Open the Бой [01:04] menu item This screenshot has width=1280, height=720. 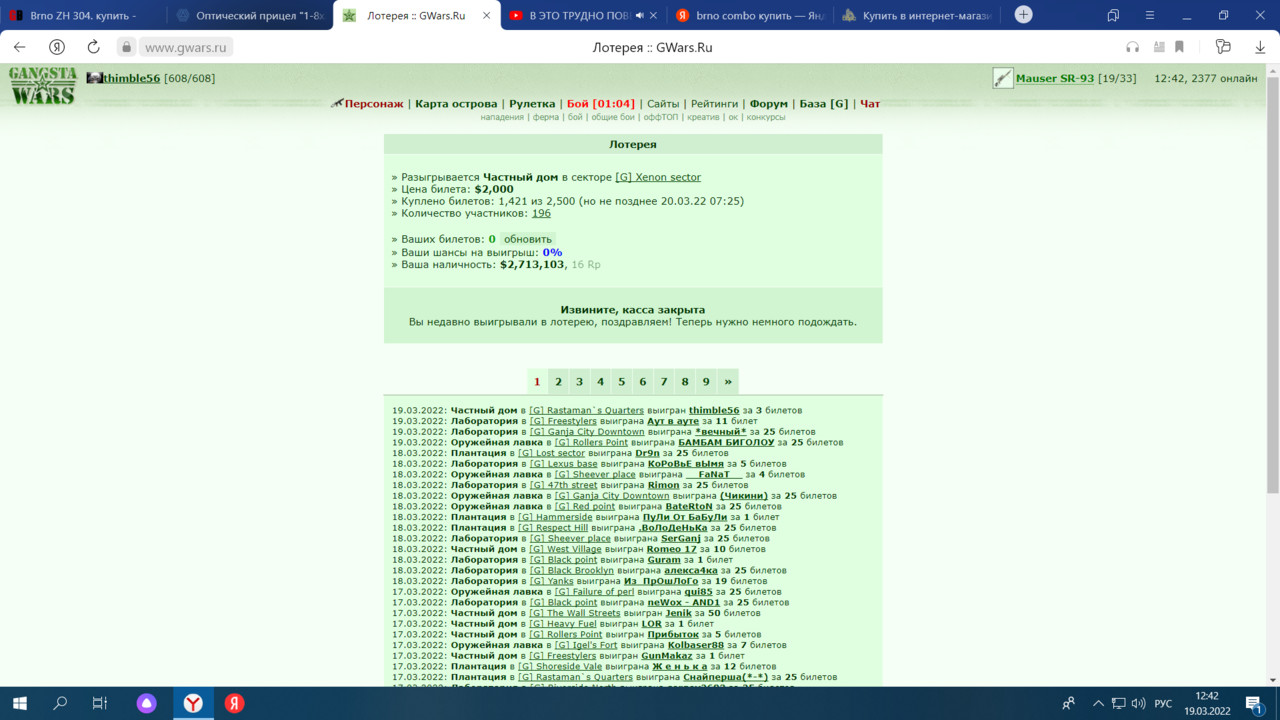click(601, 104)
